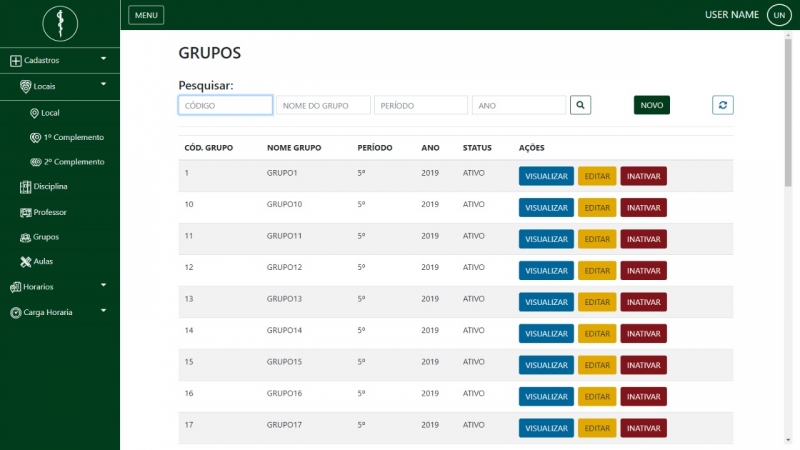Click INATIVAR for GRUPO15
Viewport: 800px width, 450px height.
point(643,365)
